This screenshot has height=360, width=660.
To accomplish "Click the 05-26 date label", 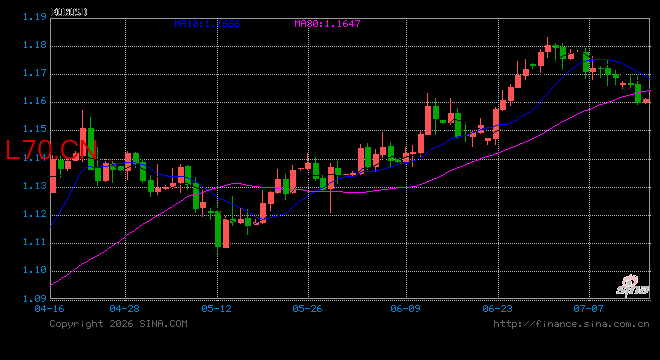I will coord(307,309).
